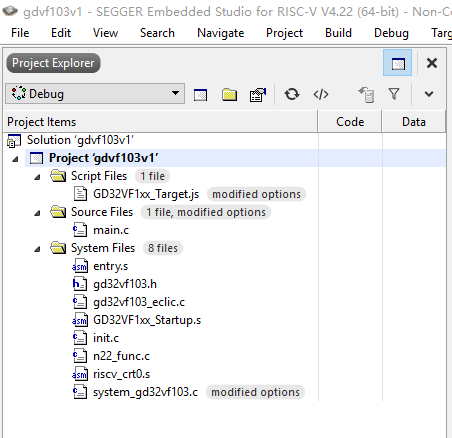Select the Script Files folder label
Screen dimensions: 452x438
pos(99,176)
